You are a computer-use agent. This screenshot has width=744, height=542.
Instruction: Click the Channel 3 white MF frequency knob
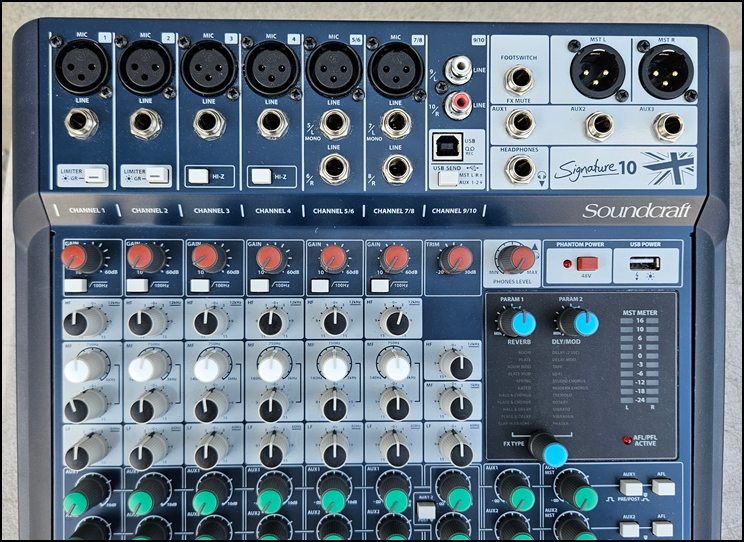point(212,366)
